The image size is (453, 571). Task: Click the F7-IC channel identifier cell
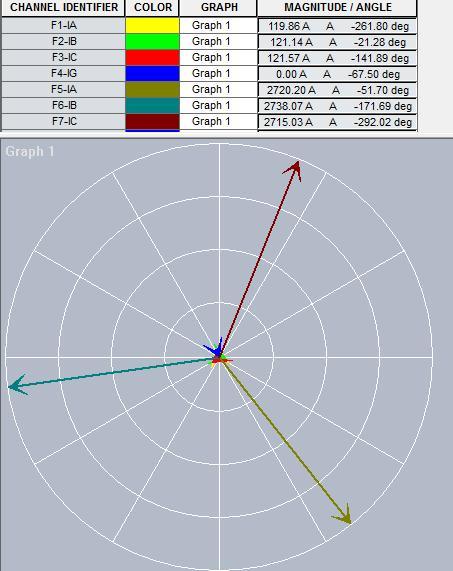pos(64,121)
